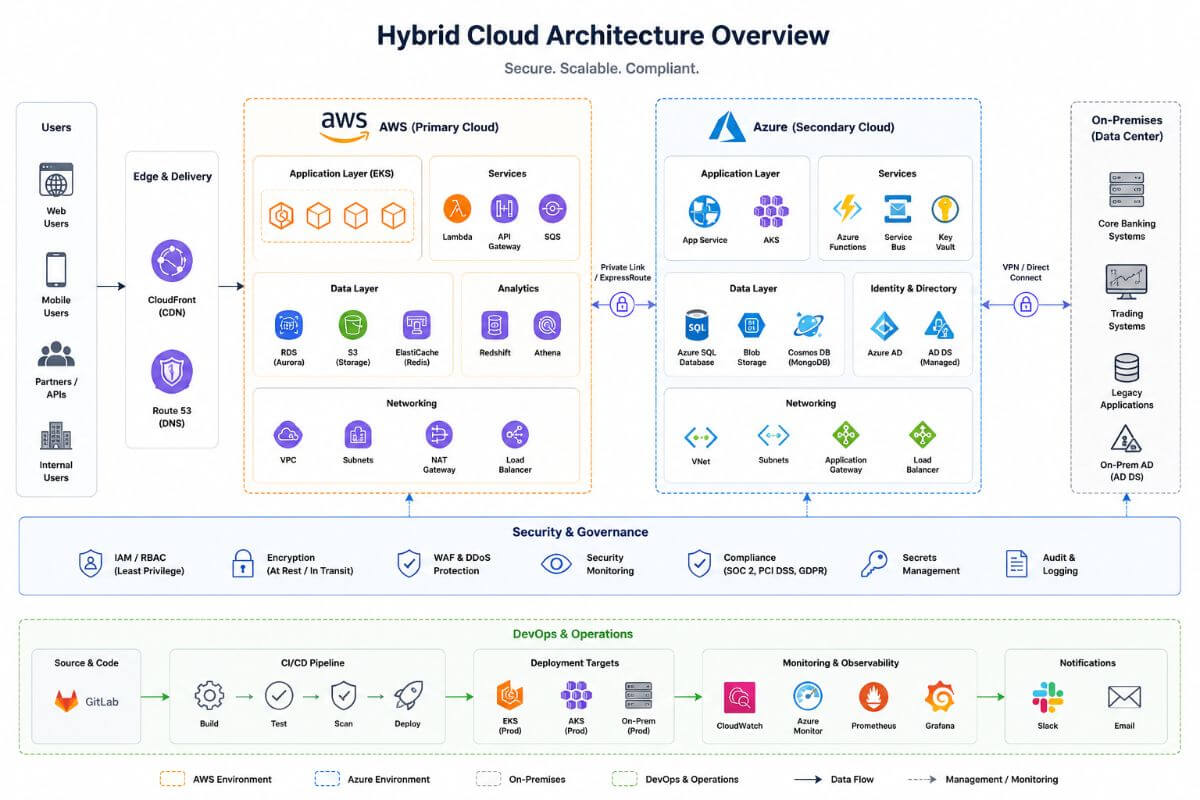Click the AWS Environment legend swatch
This screenshot has width=1200, height=800.
tap(174, 779)
